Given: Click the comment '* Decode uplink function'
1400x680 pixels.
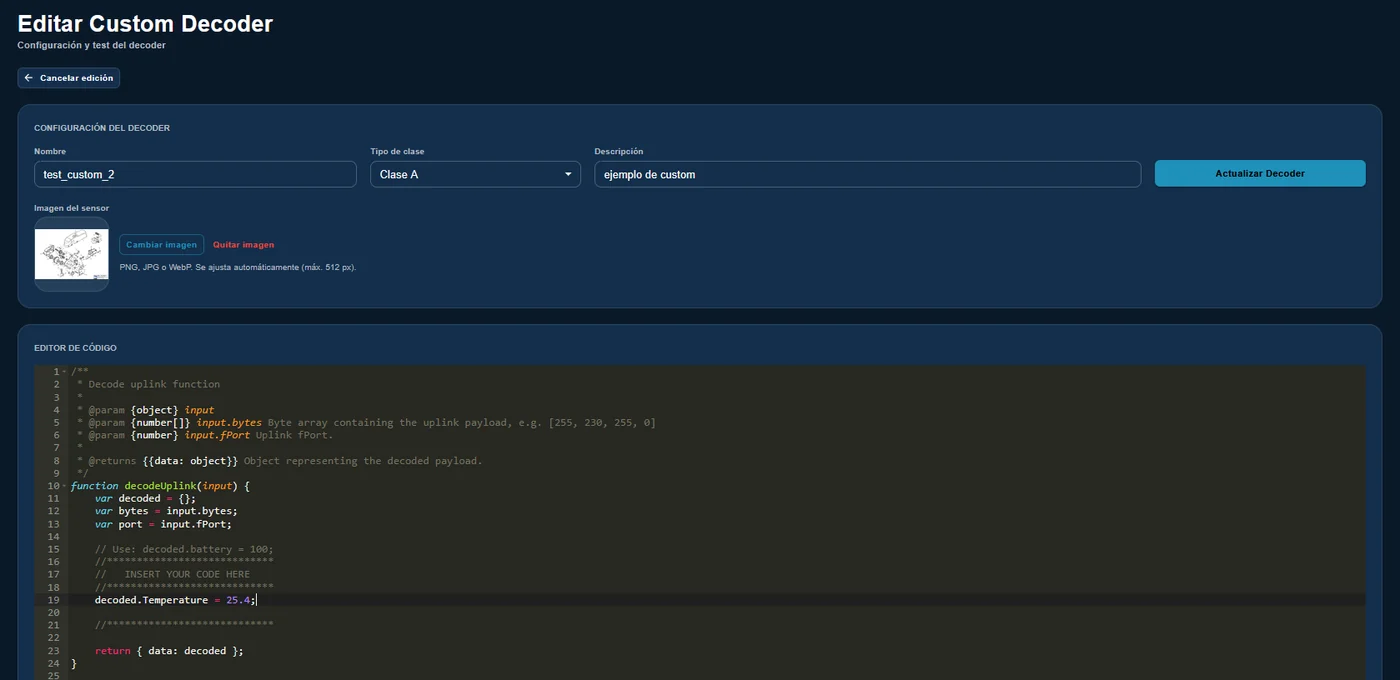Looking at the screenshot, I should 148,384.
